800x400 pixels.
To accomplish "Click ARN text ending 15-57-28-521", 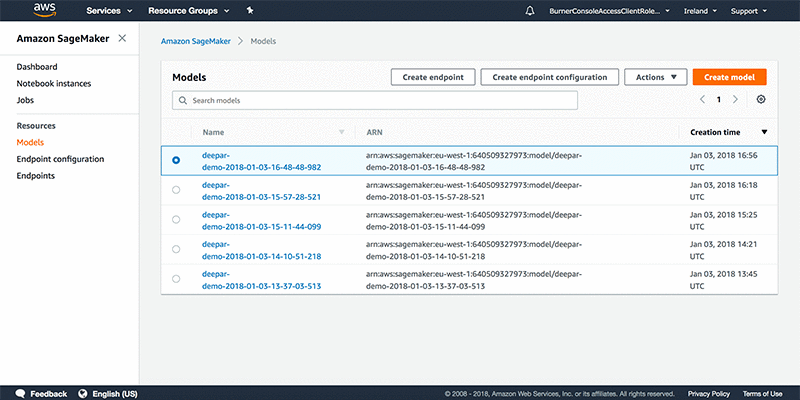I will [x=474, y=190].
